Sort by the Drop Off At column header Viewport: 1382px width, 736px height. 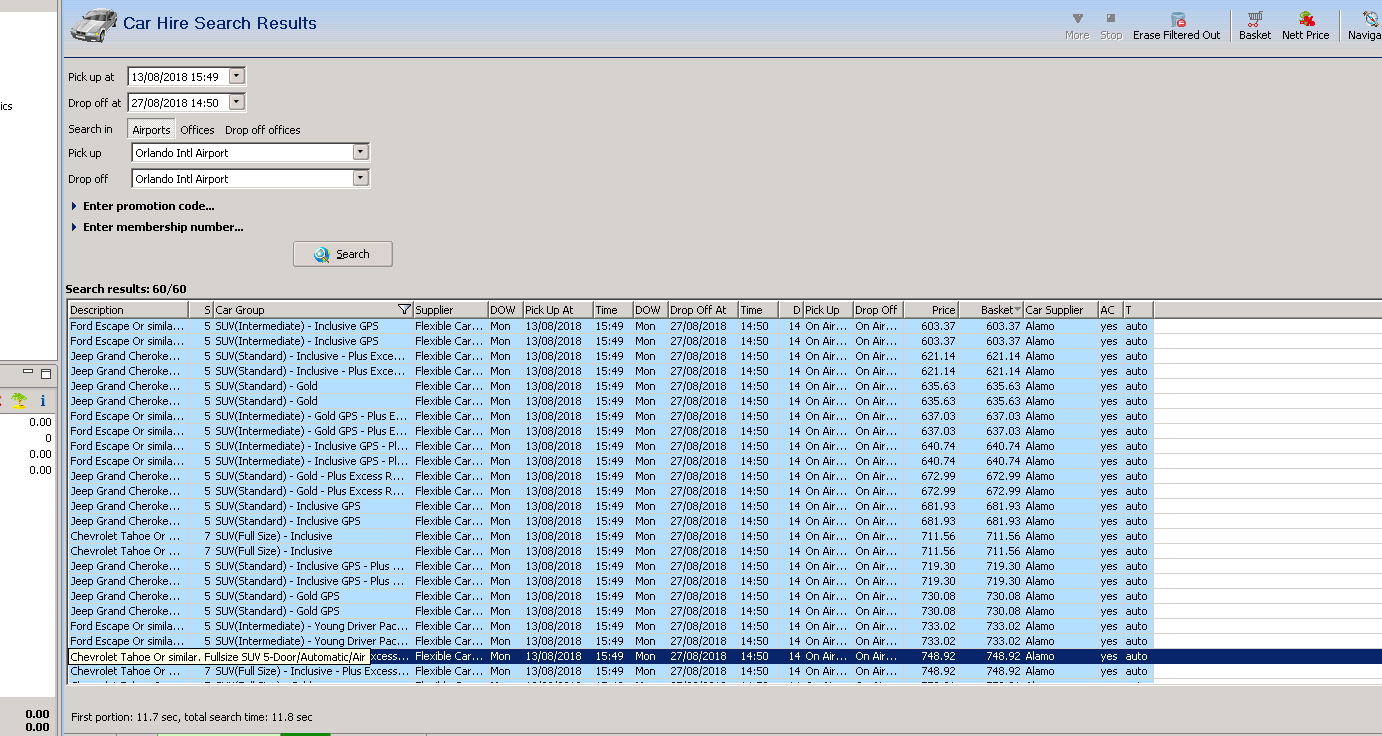pos(703,310)
